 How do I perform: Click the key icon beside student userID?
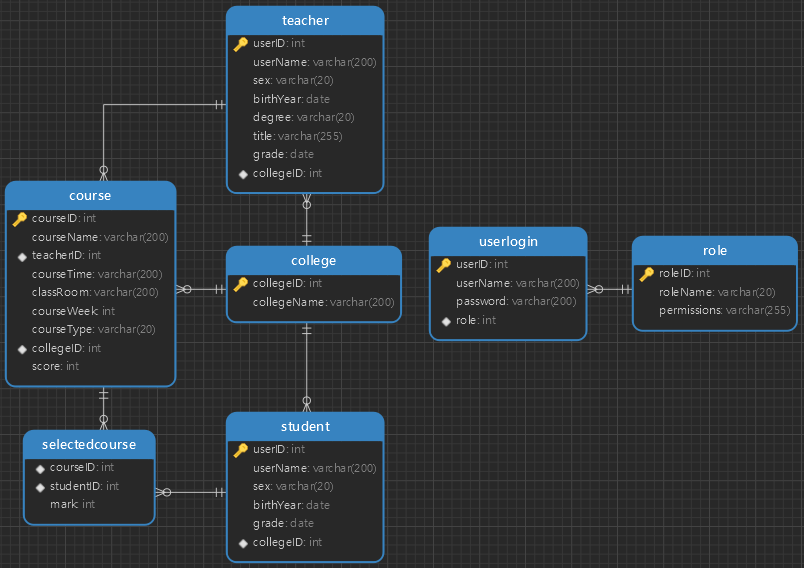(x=240, y=450)
